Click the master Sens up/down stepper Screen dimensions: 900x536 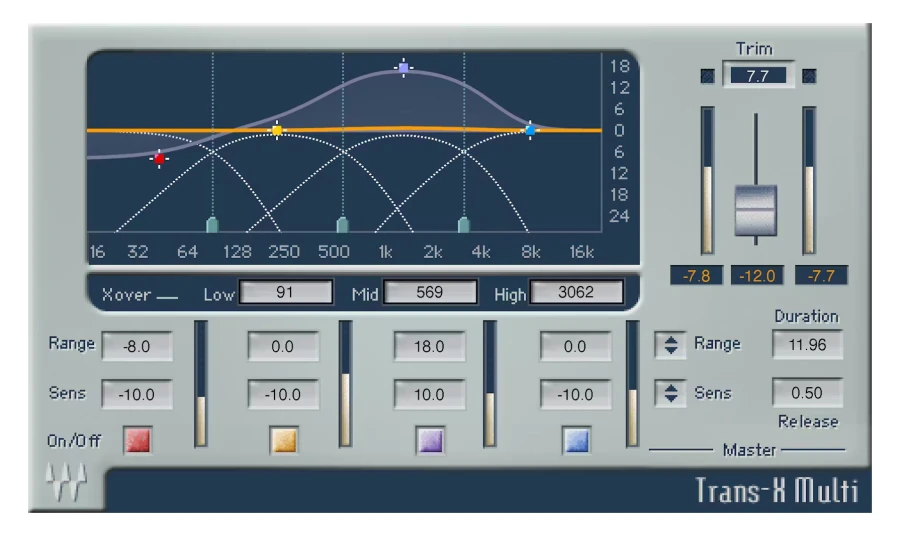tap(670, 393)
